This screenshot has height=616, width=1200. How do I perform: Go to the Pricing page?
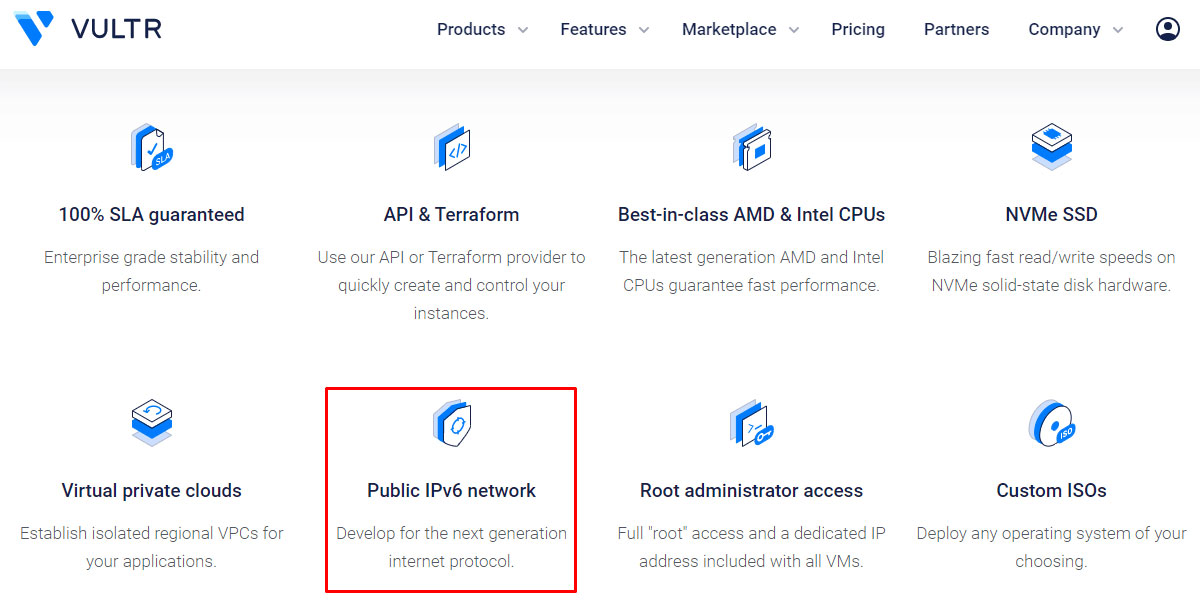pos(858,30)
